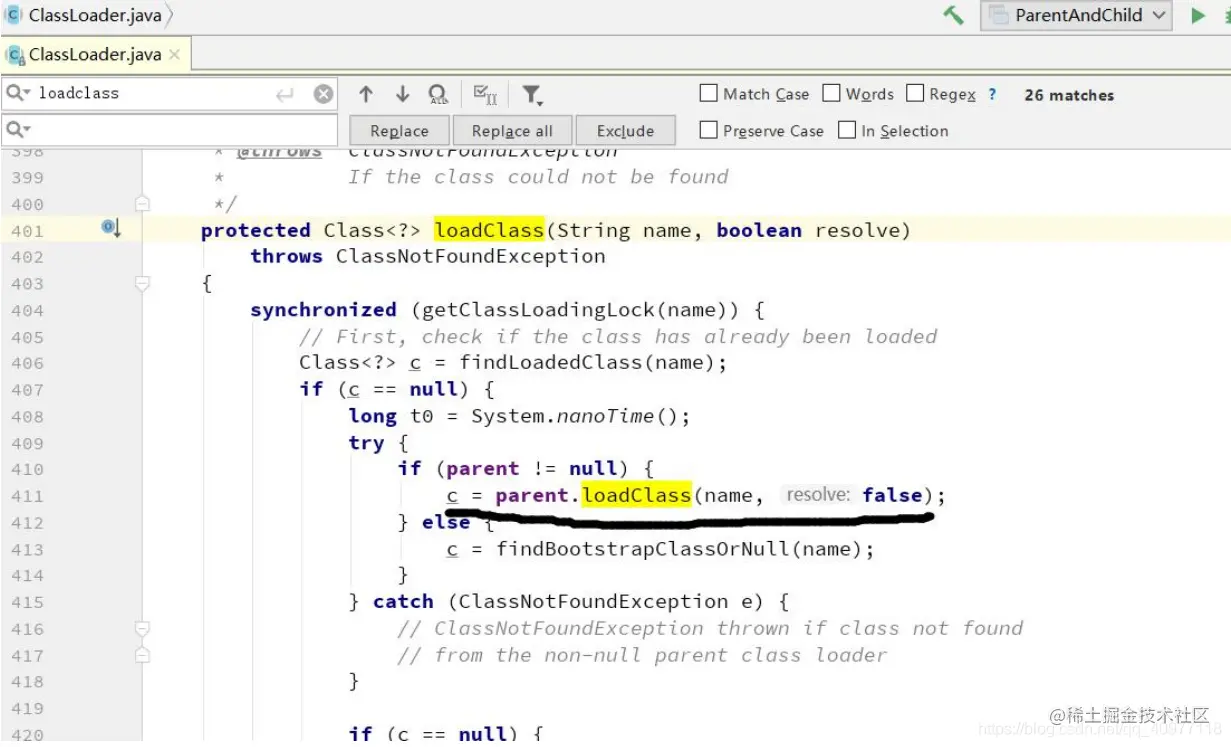Click line number 401 in gutter
1231x747 pixels.
27,231
